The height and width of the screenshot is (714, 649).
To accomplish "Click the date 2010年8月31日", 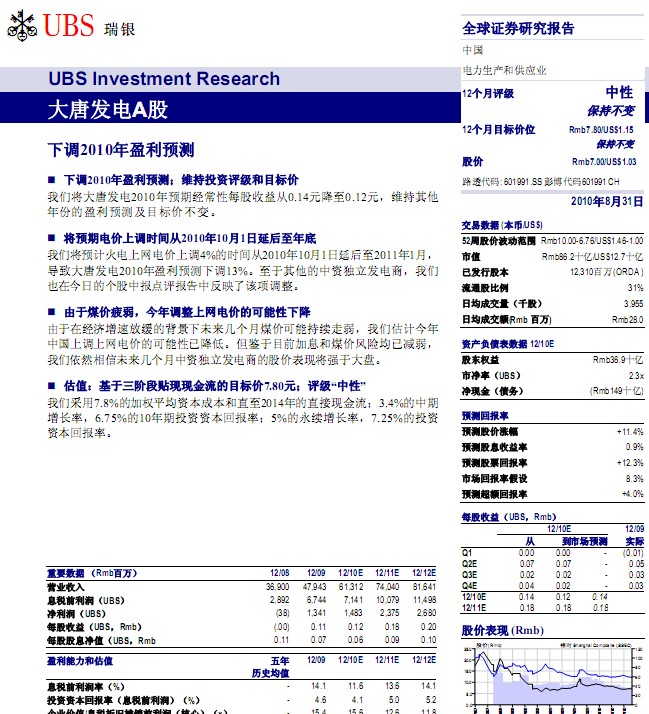I will [x=607, y=201].
